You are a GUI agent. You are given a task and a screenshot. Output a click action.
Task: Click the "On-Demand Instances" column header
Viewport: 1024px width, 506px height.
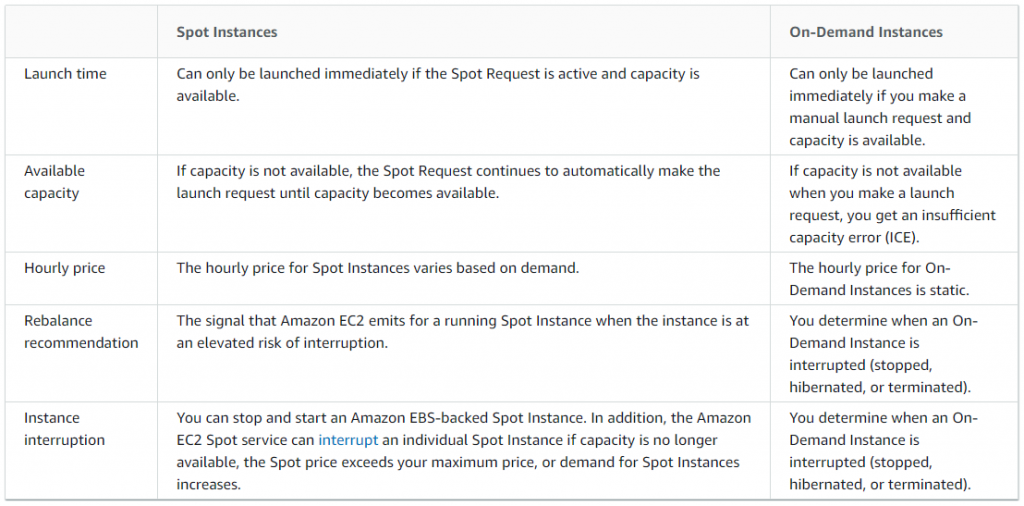point(866,32)
